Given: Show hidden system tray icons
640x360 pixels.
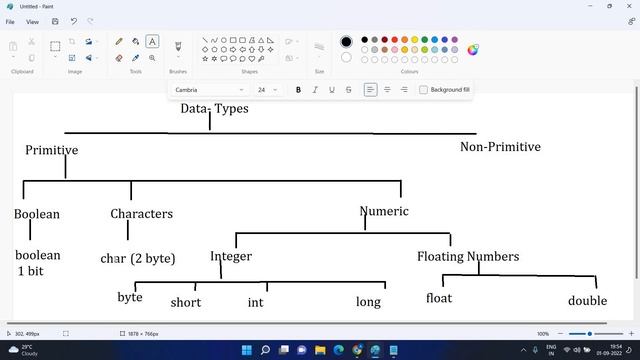Looking at the screenshot, I should point(523,350).
